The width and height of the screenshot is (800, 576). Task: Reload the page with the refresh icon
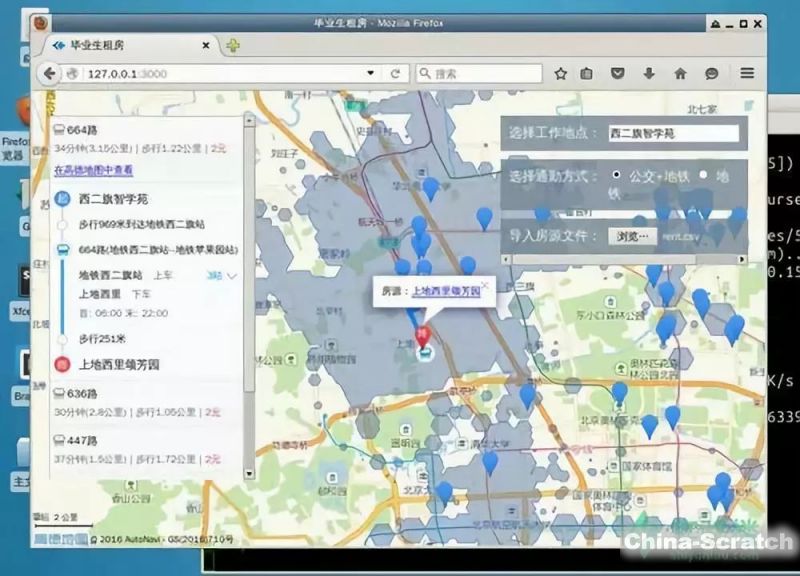[x=396, y=74]
